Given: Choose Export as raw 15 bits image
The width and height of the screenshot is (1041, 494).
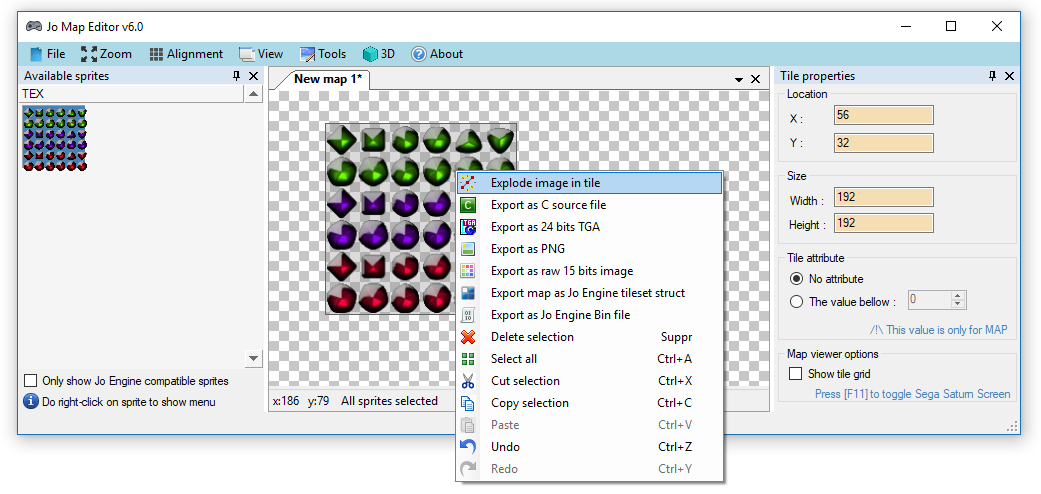Looking at the screenshot, I should point(590,271).
